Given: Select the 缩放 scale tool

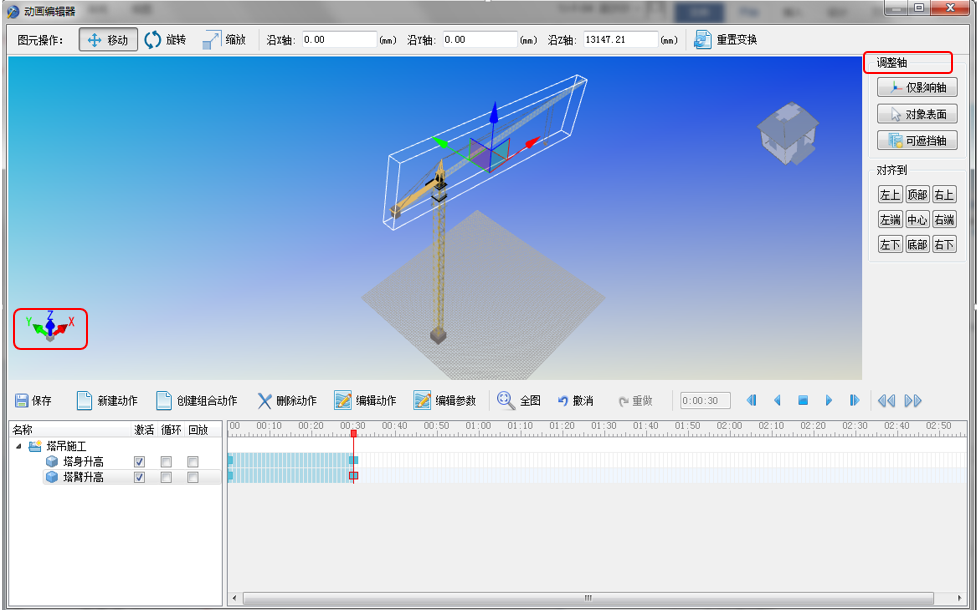Looking at the screenshot, I should 224,40.
